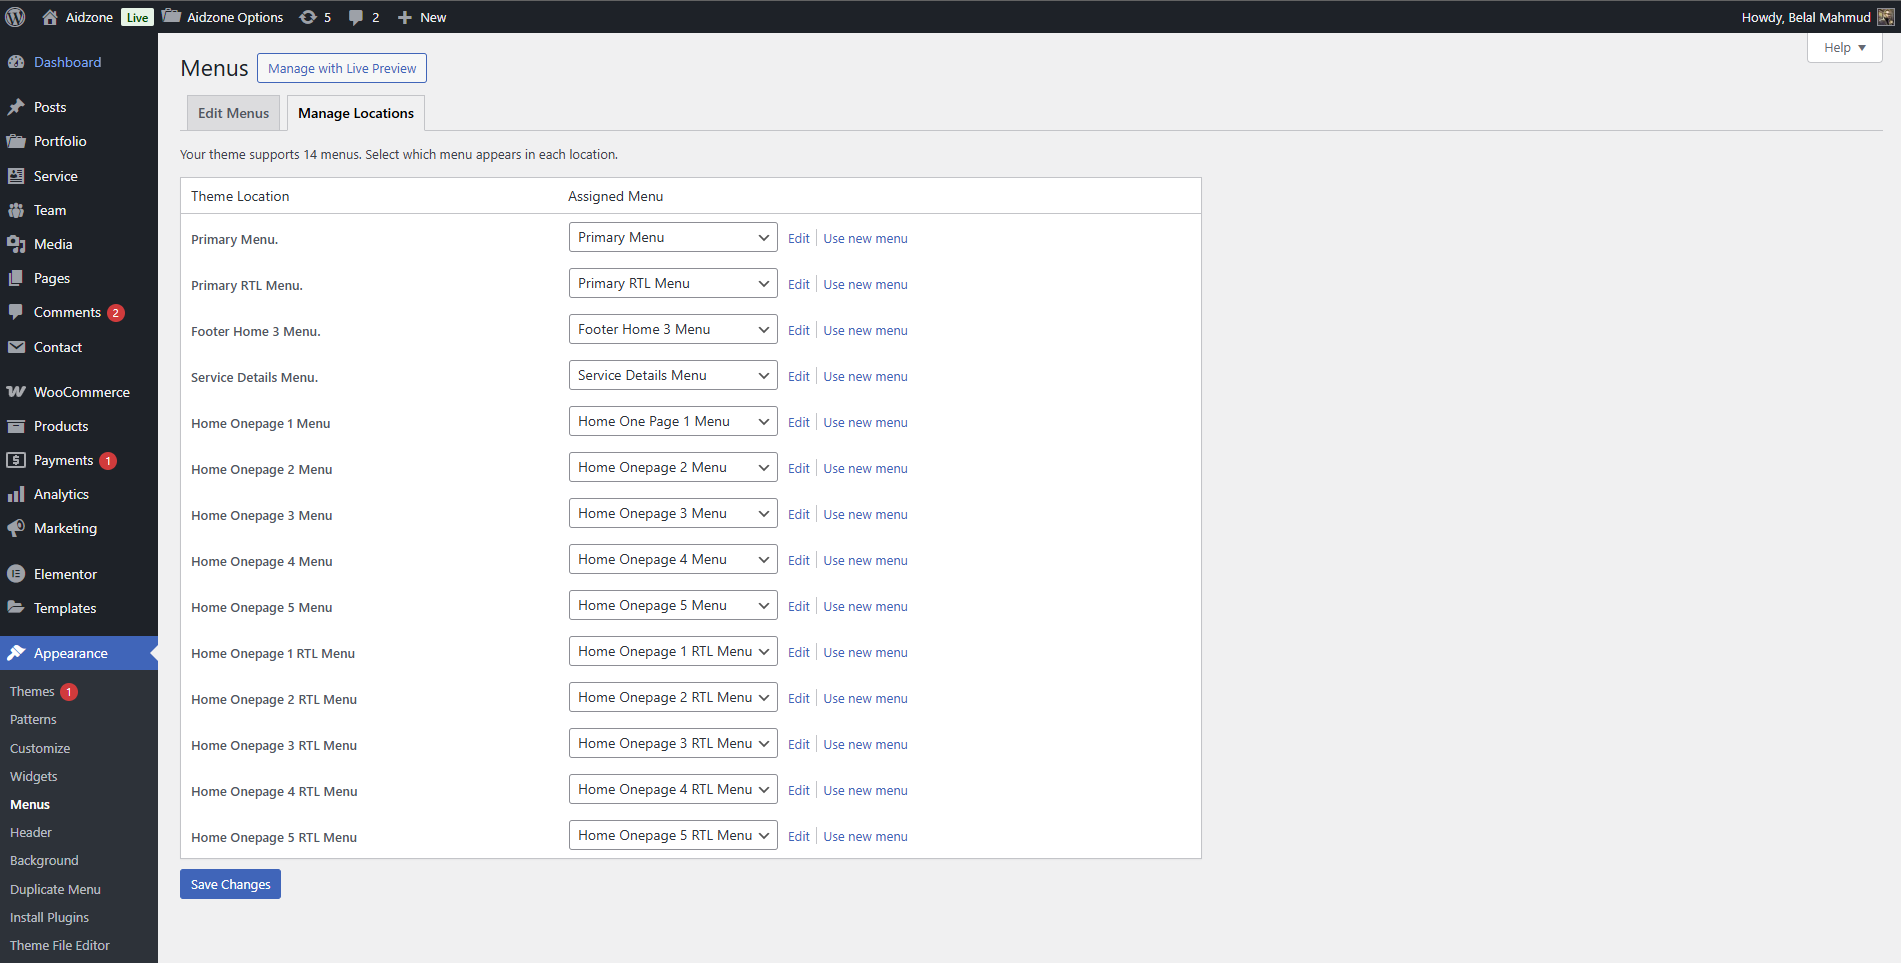Open the Elementor sidebar icon
Viewport: 1901px width, 963px height.
click(x=16, y=574)
